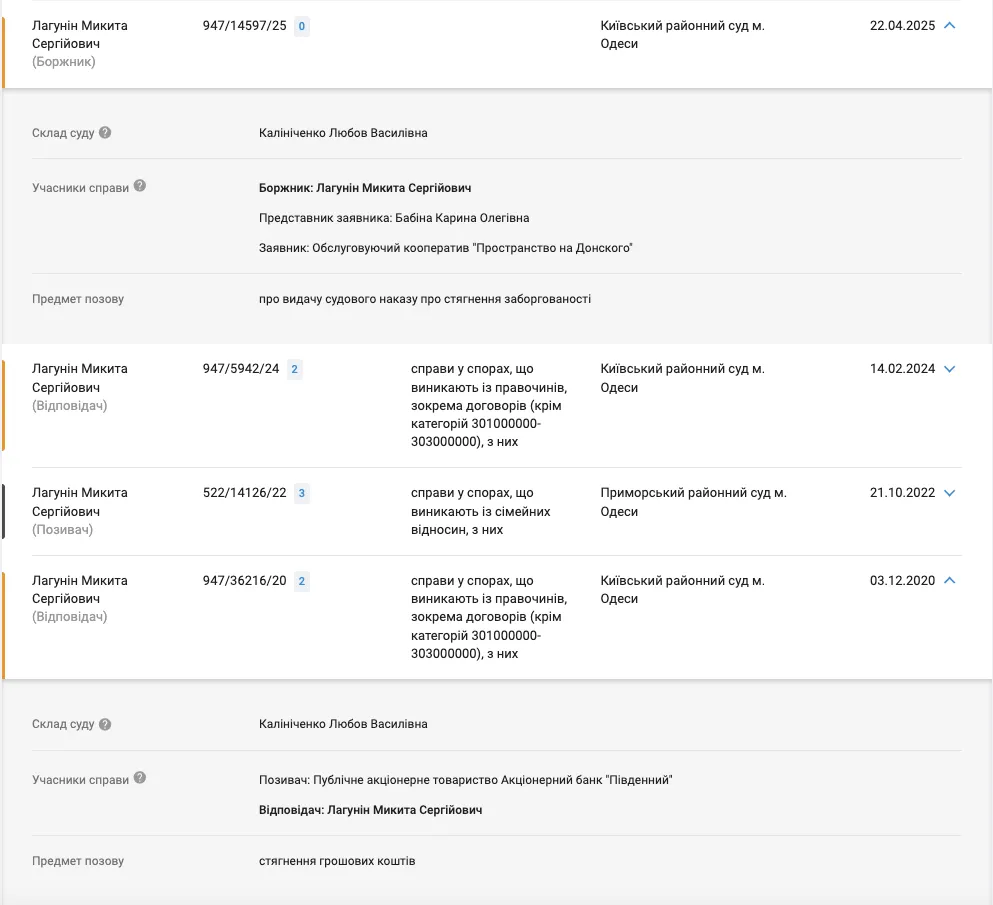Screen dimensions: 993x905
Task: Click the badge 3 next to case 522/14126/22
Action: pos(301,493)
